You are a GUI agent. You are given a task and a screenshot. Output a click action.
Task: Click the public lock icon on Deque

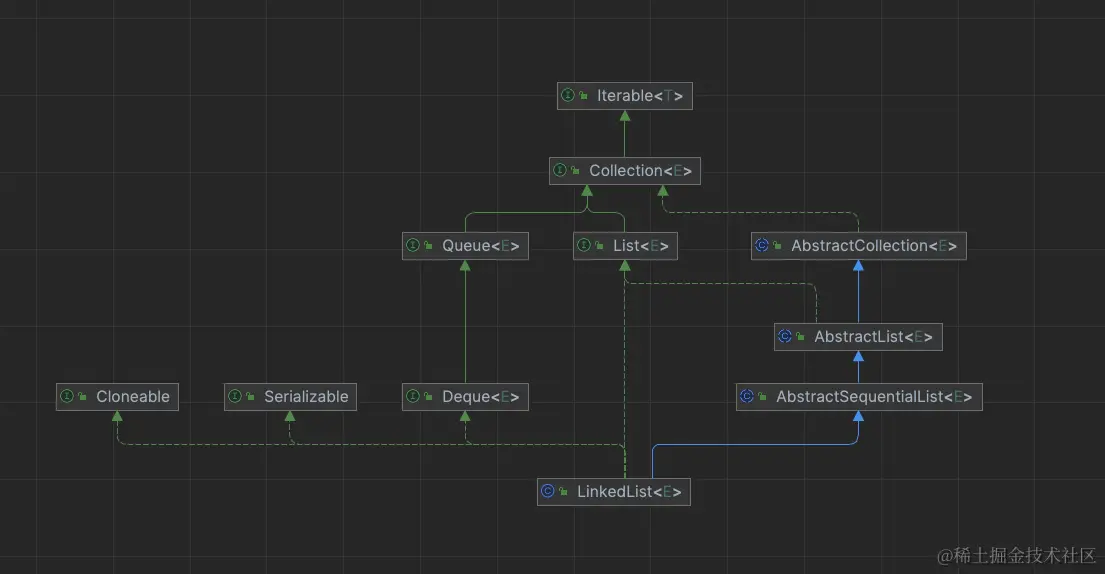coord(428,397)
